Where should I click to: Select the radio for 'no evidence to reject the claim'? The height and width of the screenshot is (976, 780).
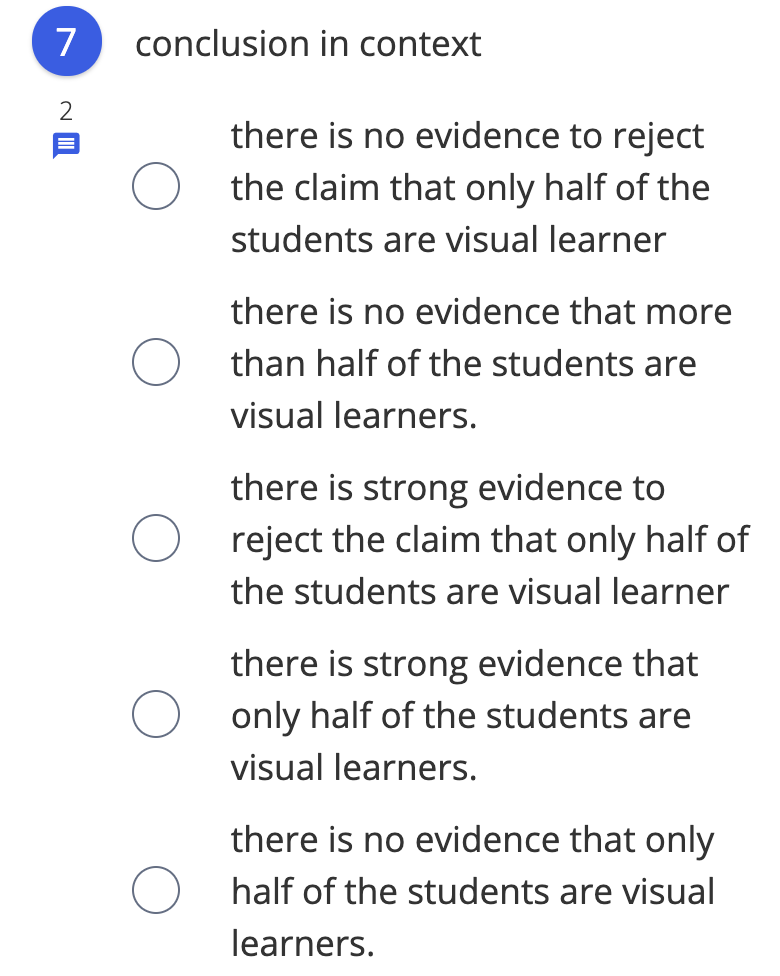156,186
